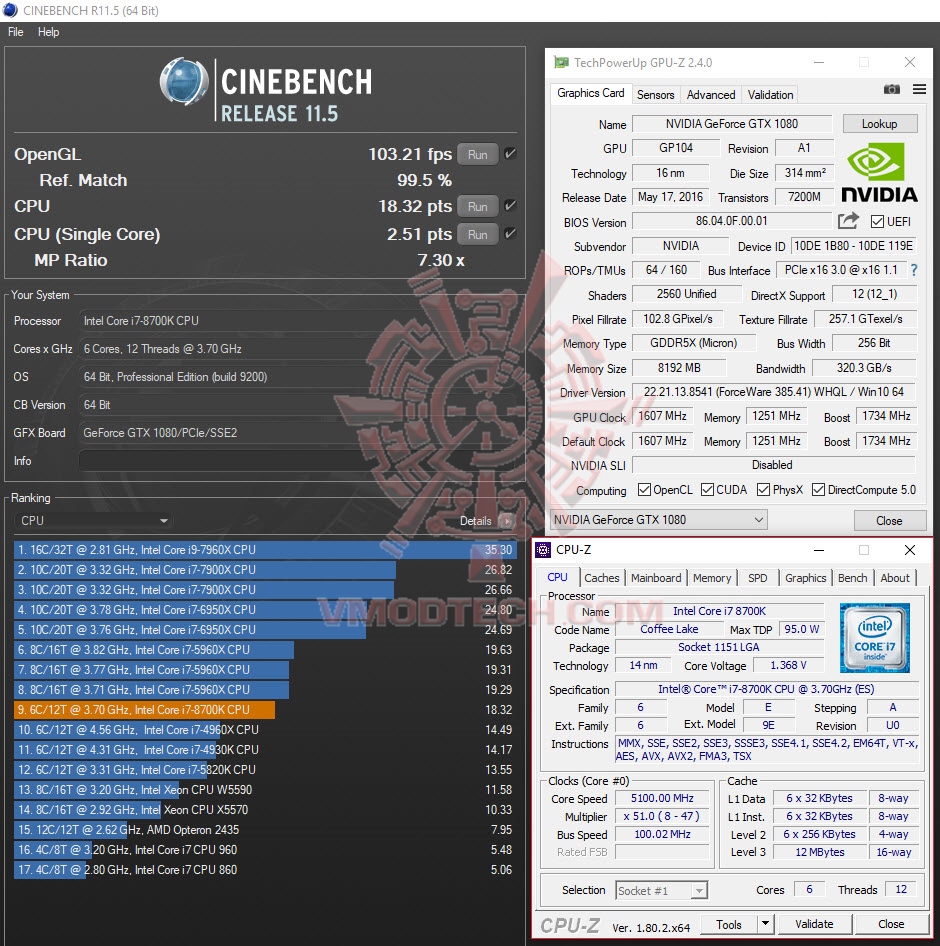Click the Details label in Ranking

point(476,521)
